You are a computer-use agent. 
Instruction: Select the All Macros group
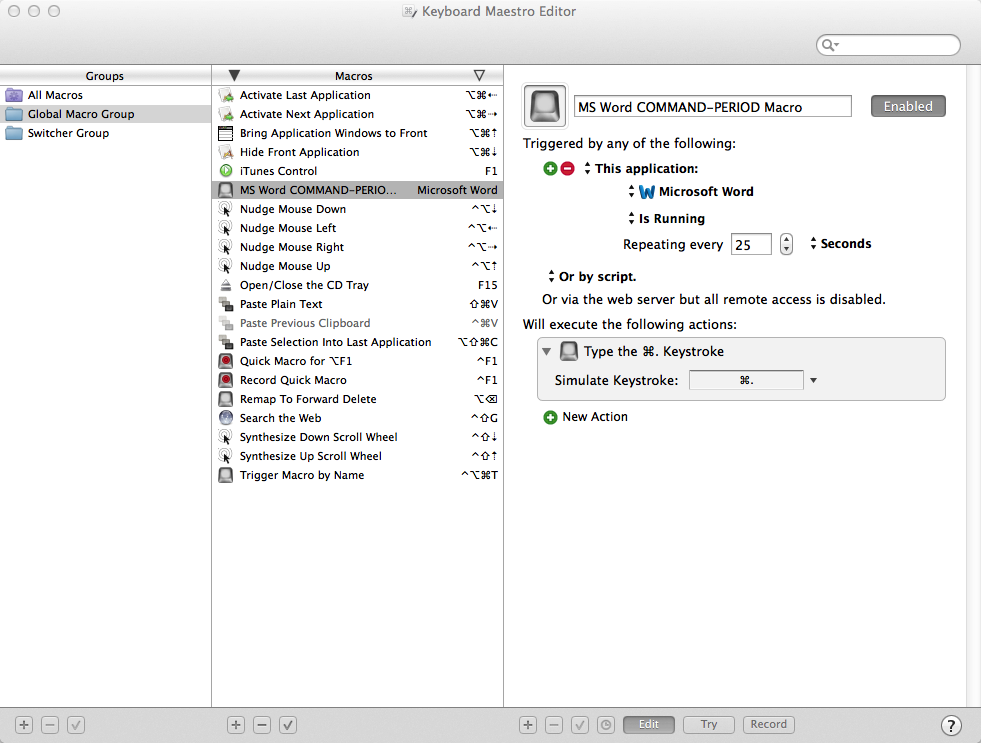click(105, 95)
